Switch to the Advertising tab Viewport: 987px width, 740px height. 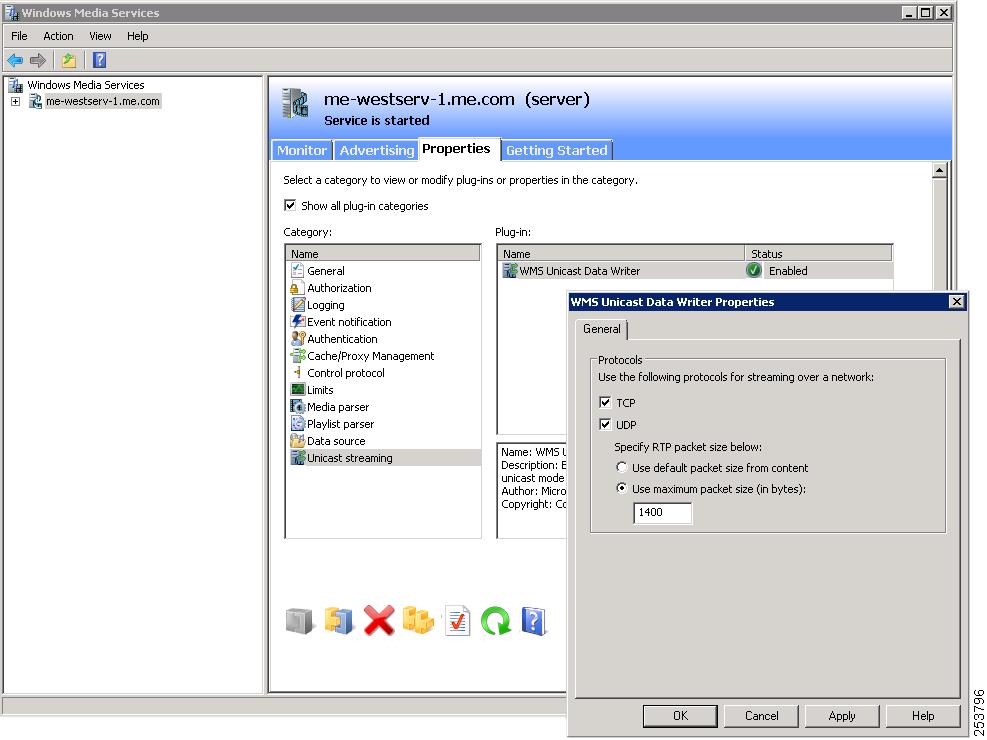point(376,150)
